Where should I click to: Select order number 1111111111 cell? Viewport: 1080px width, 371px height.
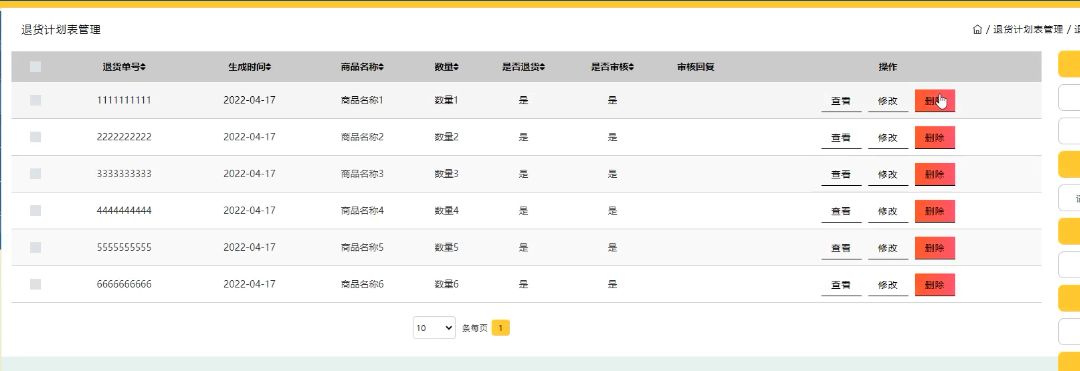pos(124,100)
